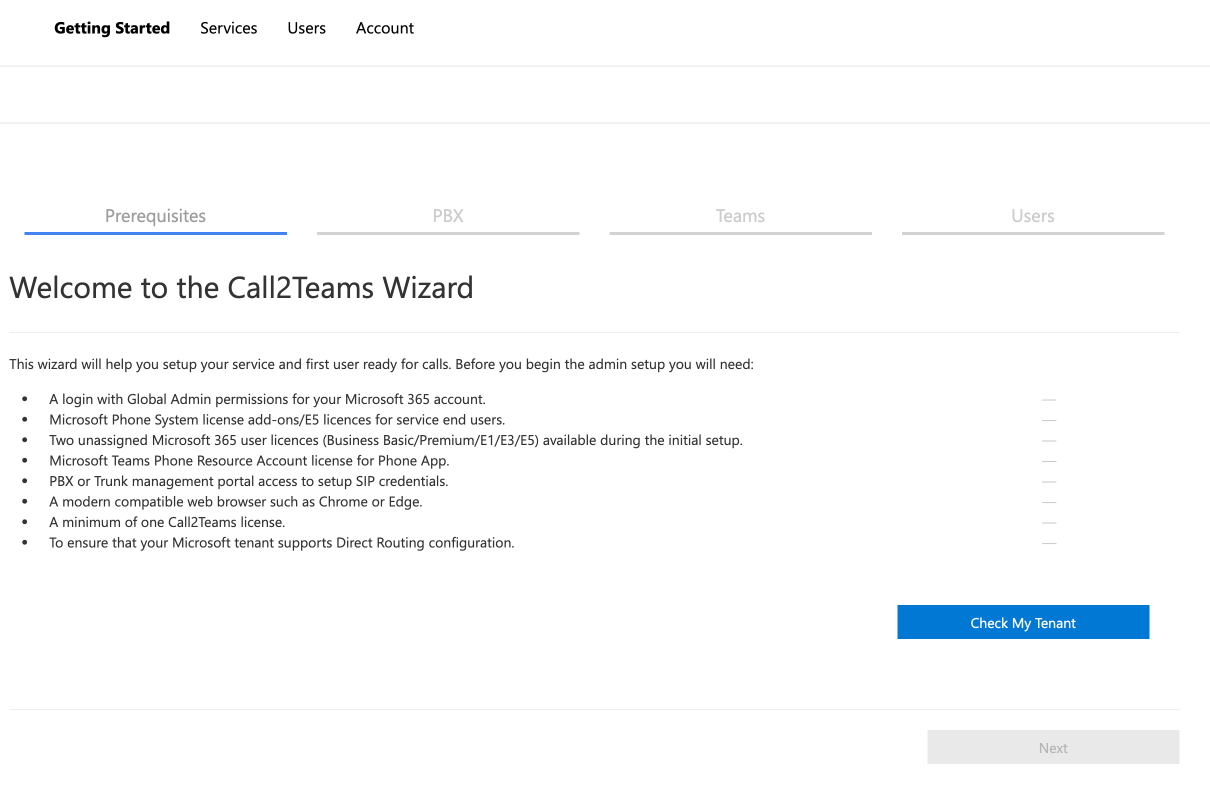Image resolution: width=1210 pixels, height=793 pixels.
Task: Click the PBX or Trunk management portal line
Action: [248, 481]
